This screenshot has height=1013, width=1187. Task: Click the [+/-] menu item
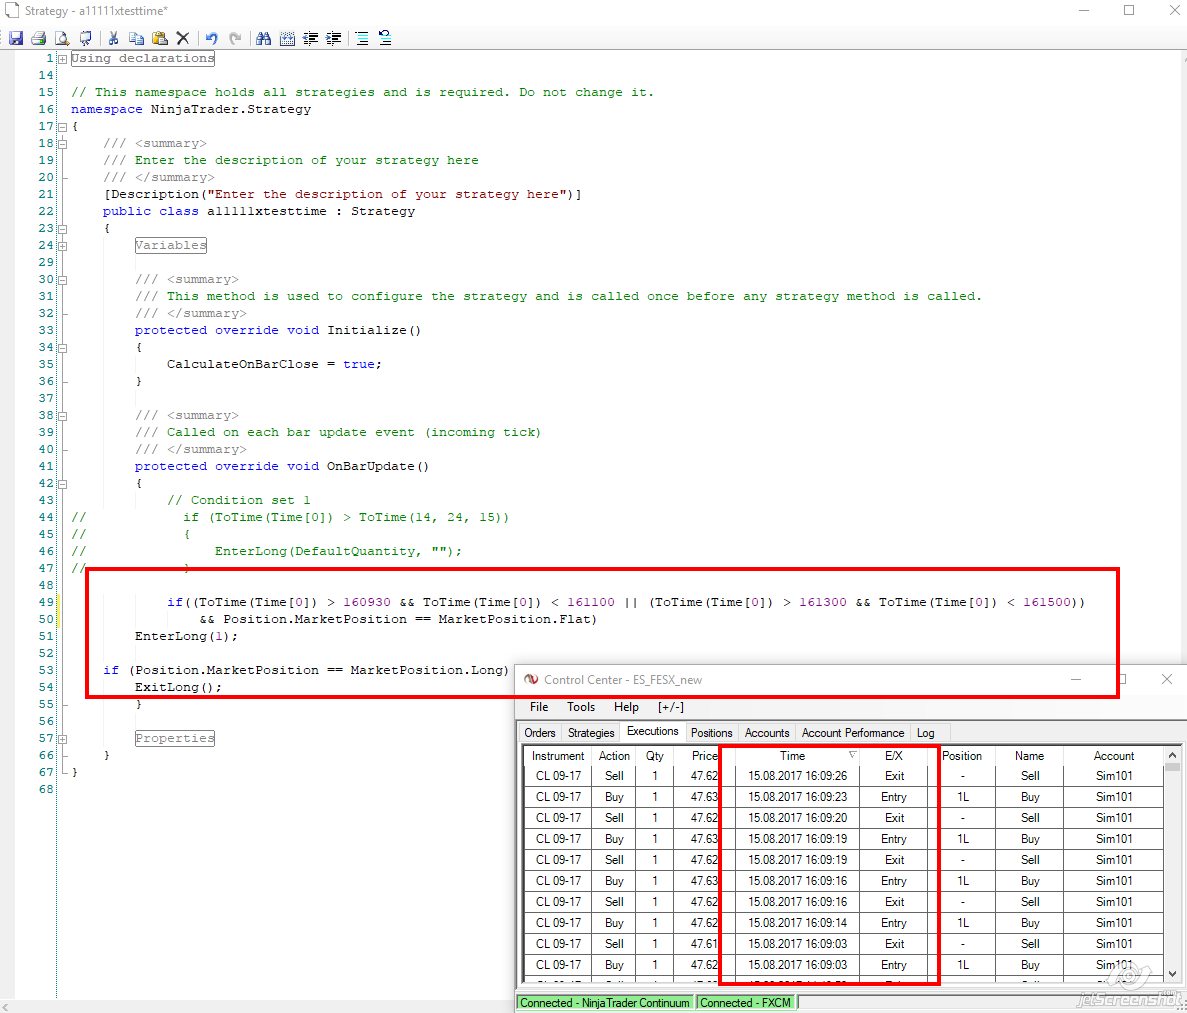tap(670, 707)
